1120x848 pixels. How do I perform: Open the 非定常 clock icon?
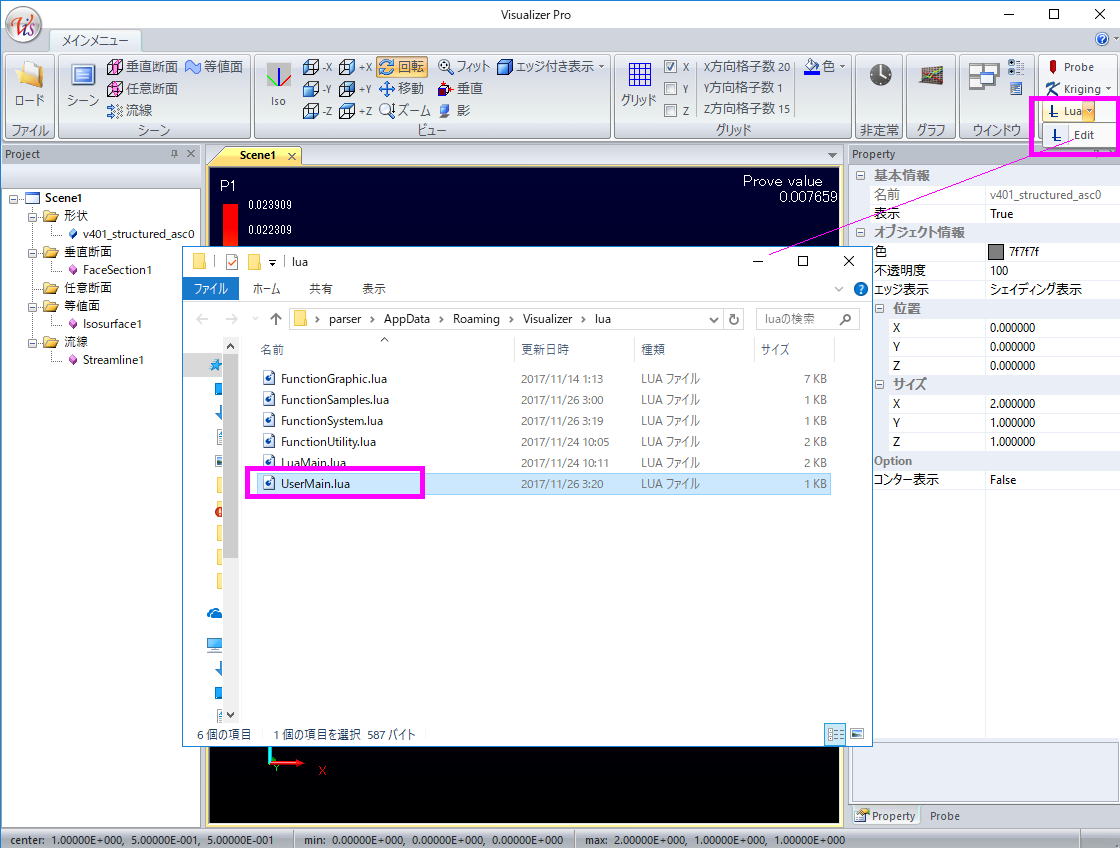[880, 77]
